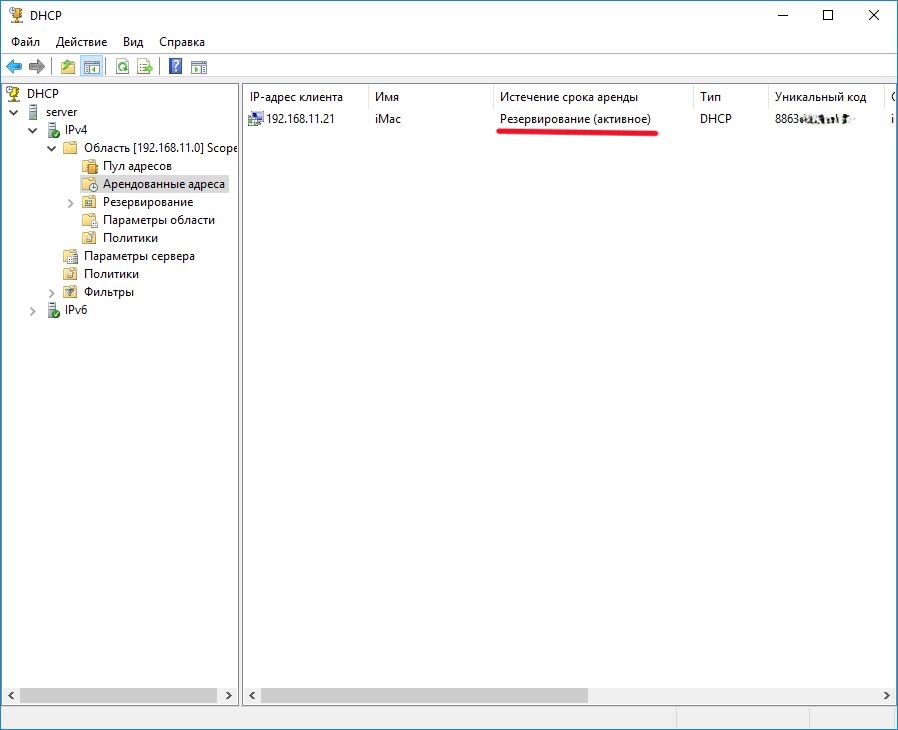Expand the Резервирование tree node

pyautogui.click(x=70, y=202)
